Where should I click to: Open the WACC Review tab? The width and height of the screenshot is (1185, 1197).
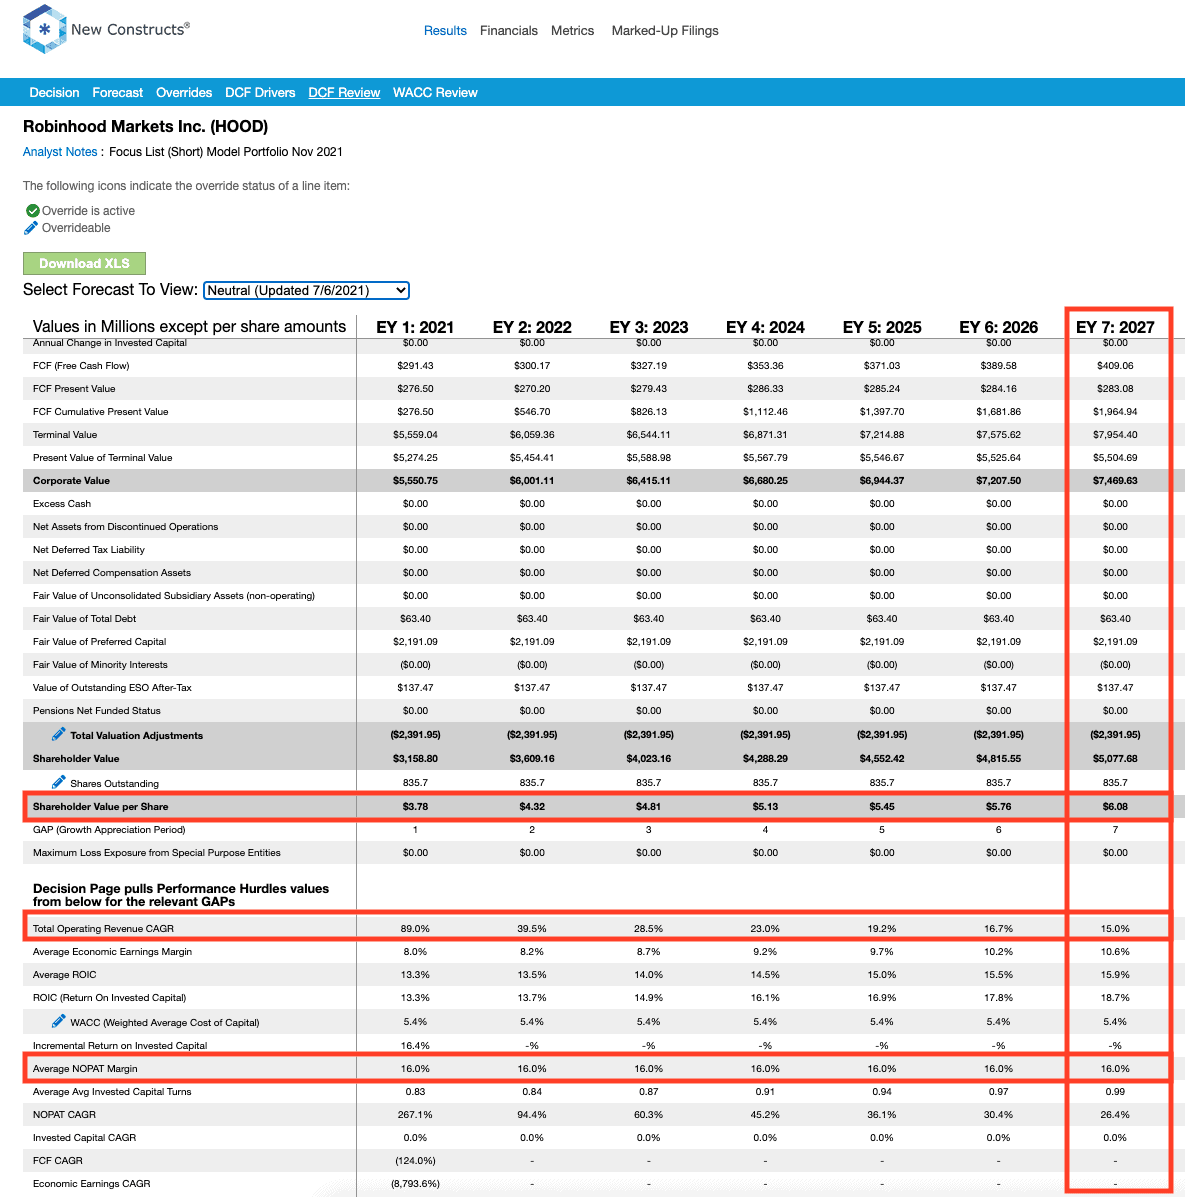435,92
